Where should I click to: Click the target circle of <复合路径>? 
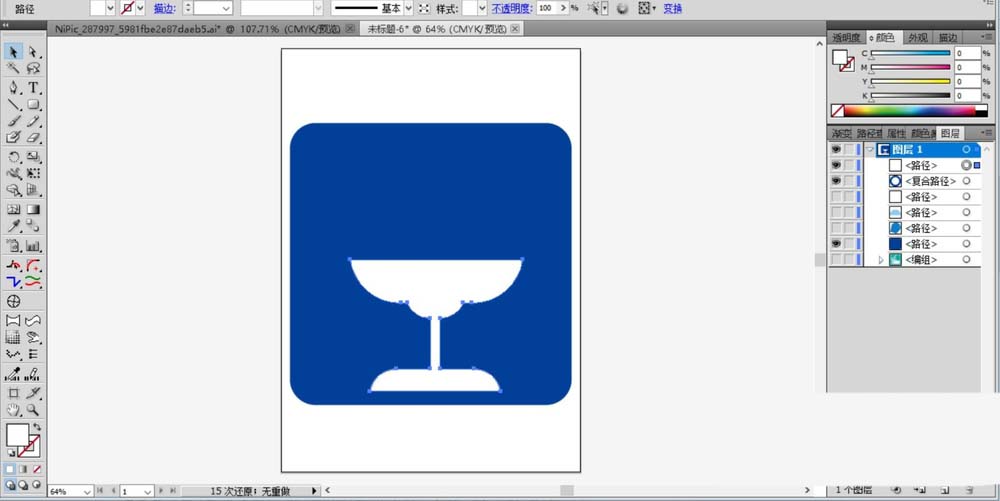click(x=966, y=181)
